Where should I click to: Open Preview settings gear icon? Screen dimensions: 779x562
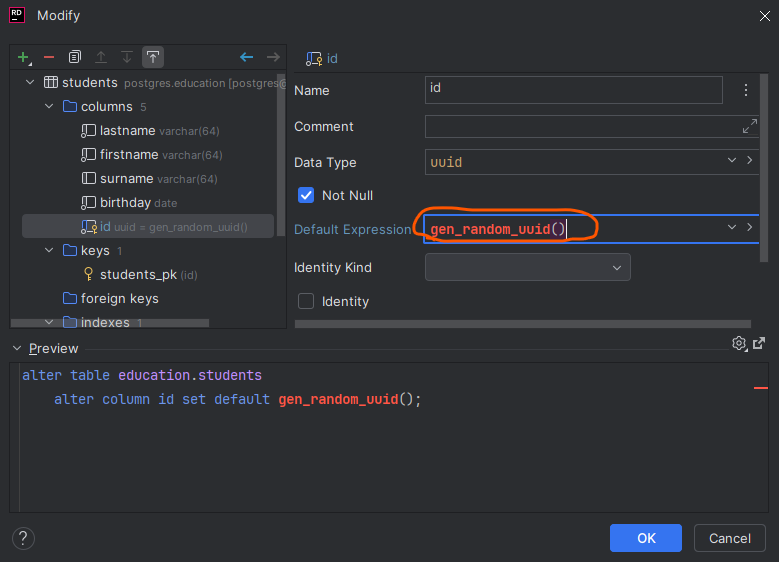[739, 344]
